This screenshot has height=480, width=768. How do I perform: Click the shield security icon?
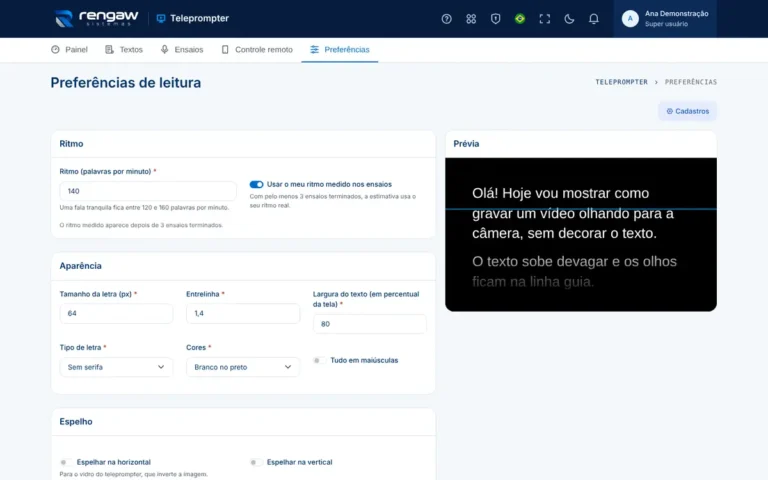click(x=495, y=19)
